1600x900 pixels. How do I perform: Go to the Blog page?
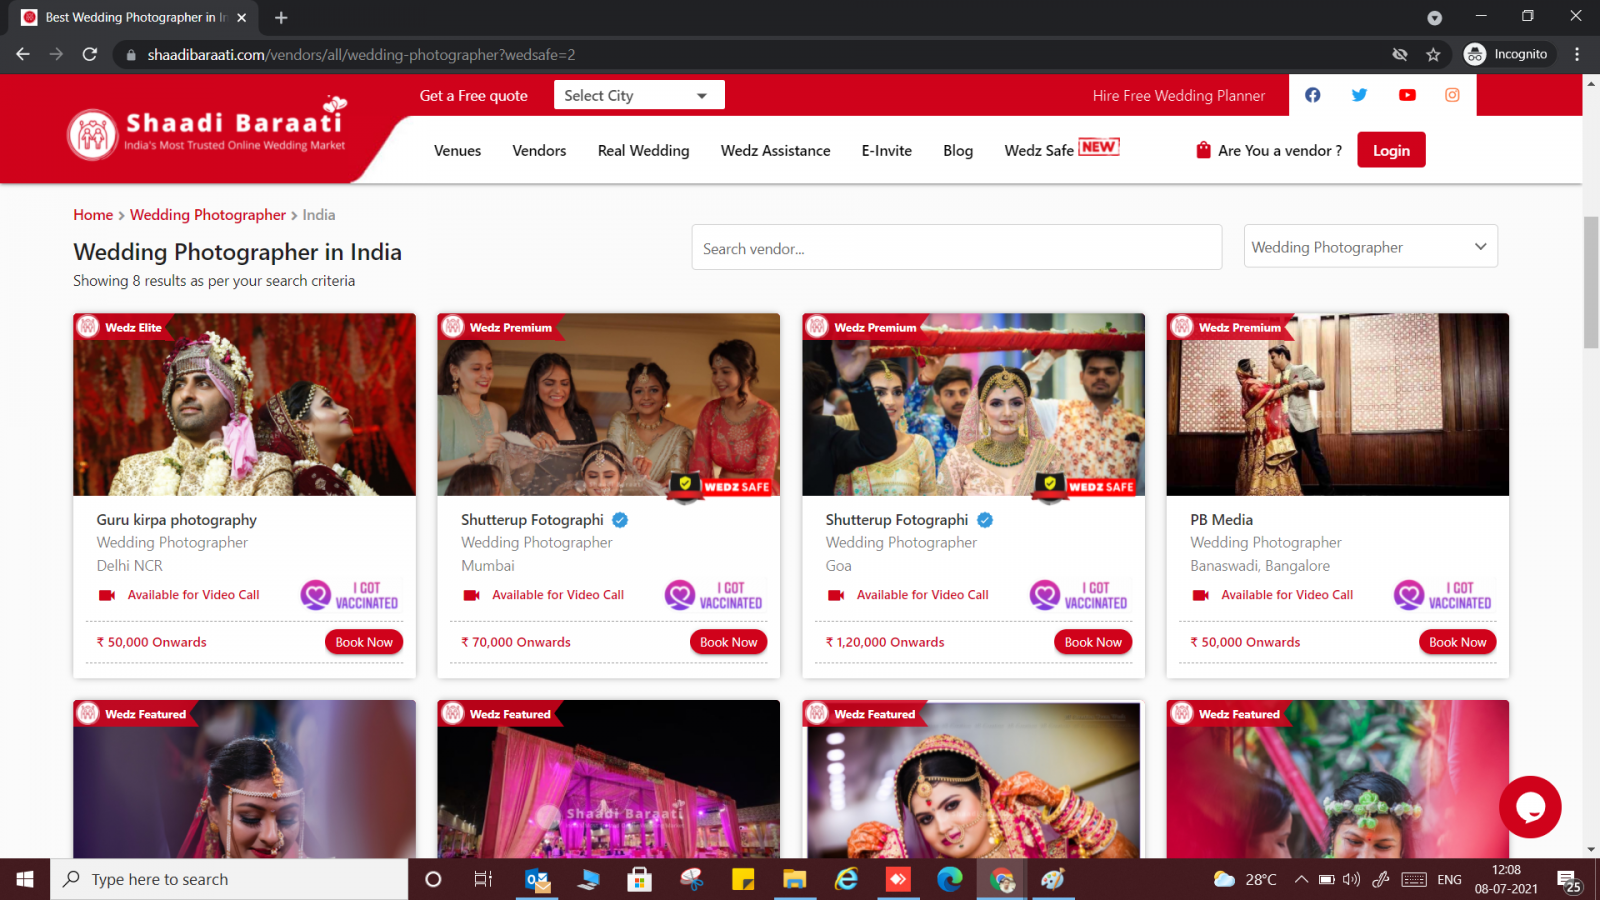[957, 150]
